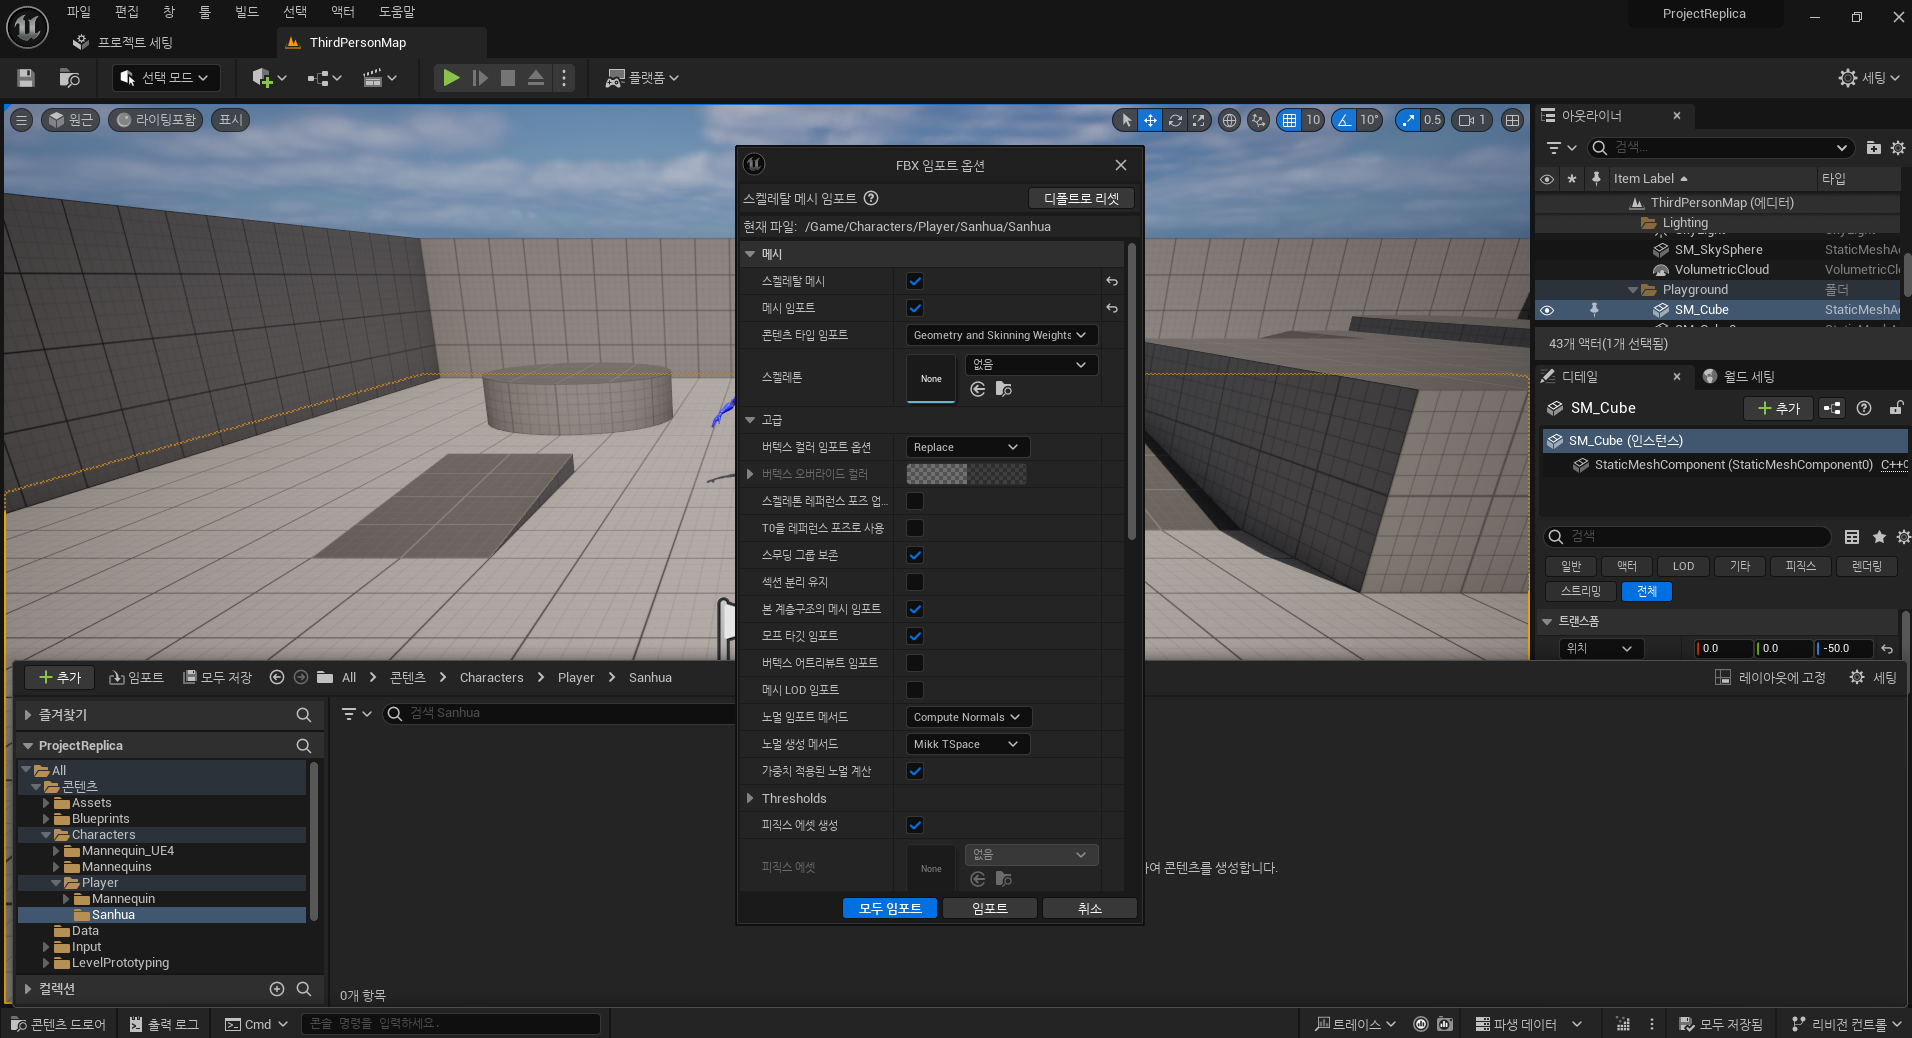Show only favorites star in Details

pyautogui.click(x=1879, y=537)
